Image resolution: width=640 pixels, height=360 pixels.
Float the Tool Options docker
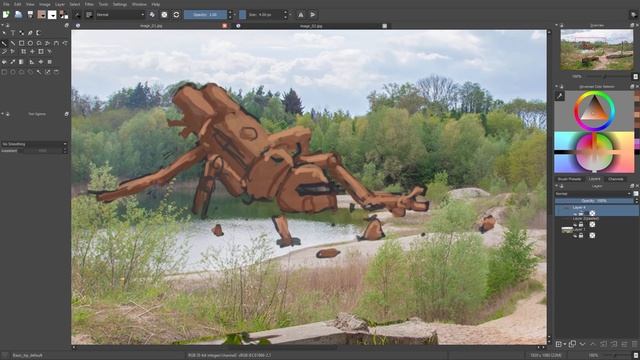(67, 114)
